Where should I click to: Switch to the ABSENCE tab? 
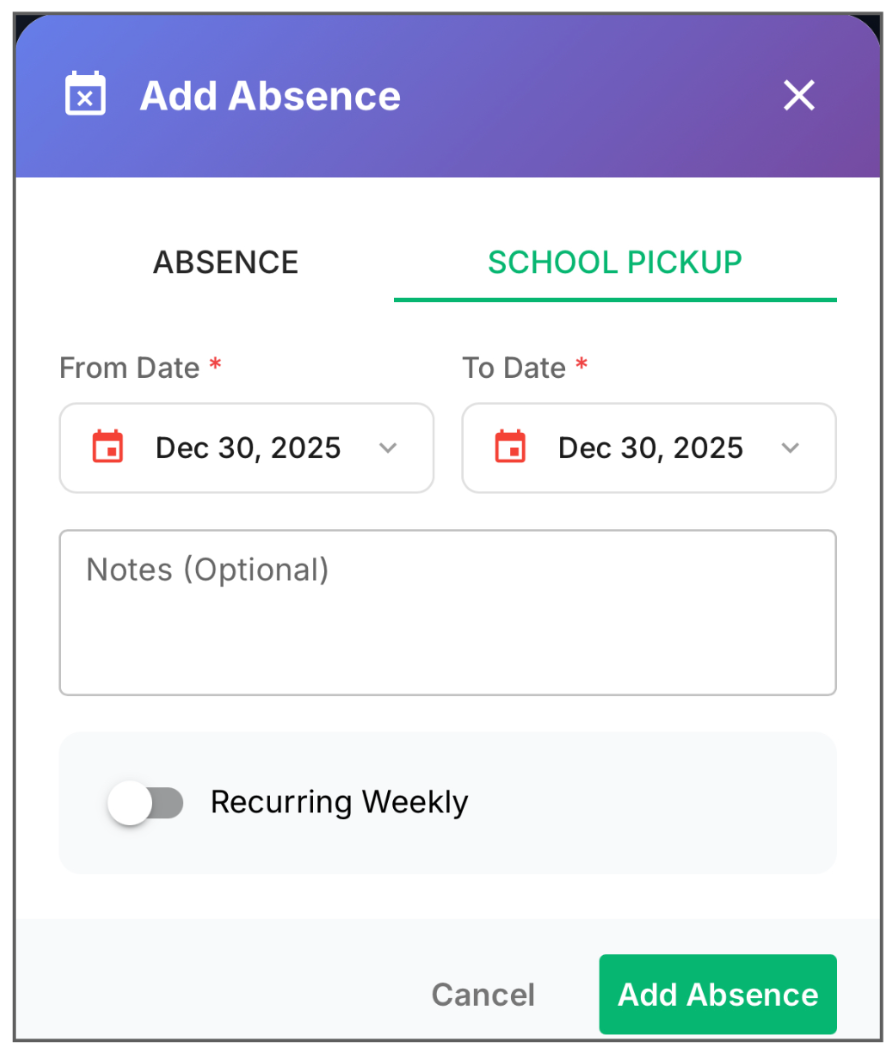226,262
